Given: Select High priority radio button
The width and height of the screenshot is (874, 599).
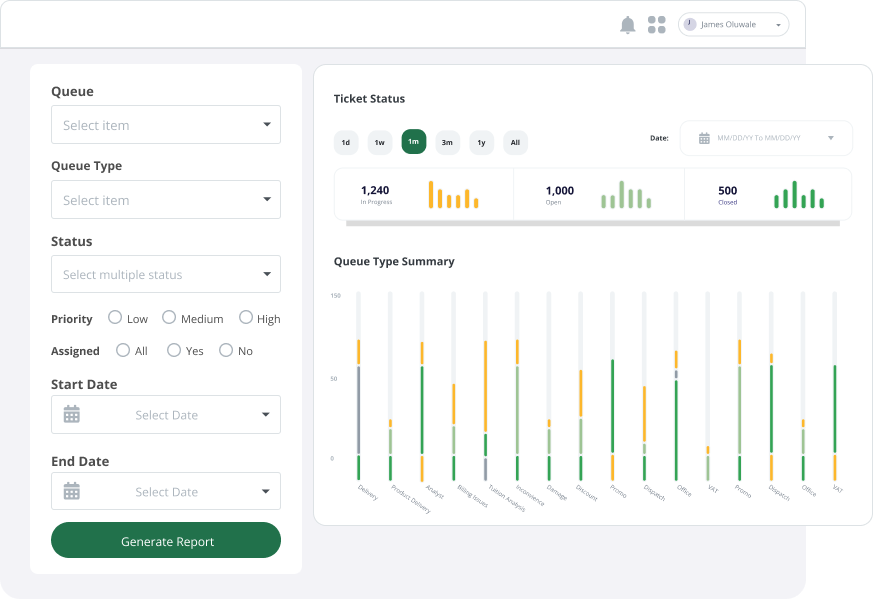Looking at the screenshot, I should pos(246,317).
